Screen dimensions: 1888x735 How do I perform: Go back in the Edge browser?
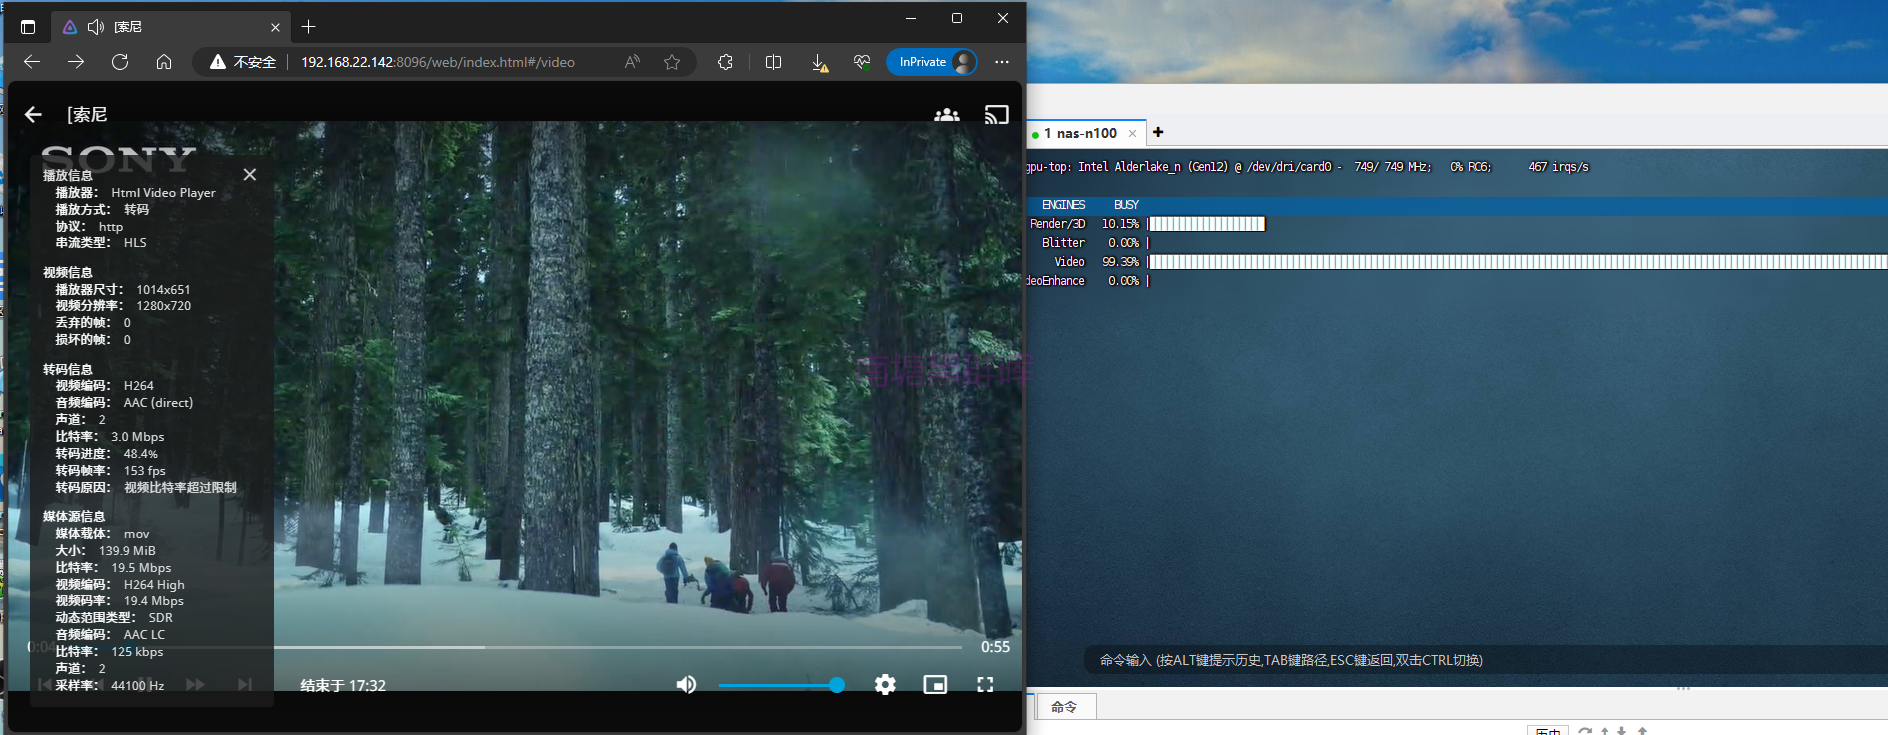[32, 62]
